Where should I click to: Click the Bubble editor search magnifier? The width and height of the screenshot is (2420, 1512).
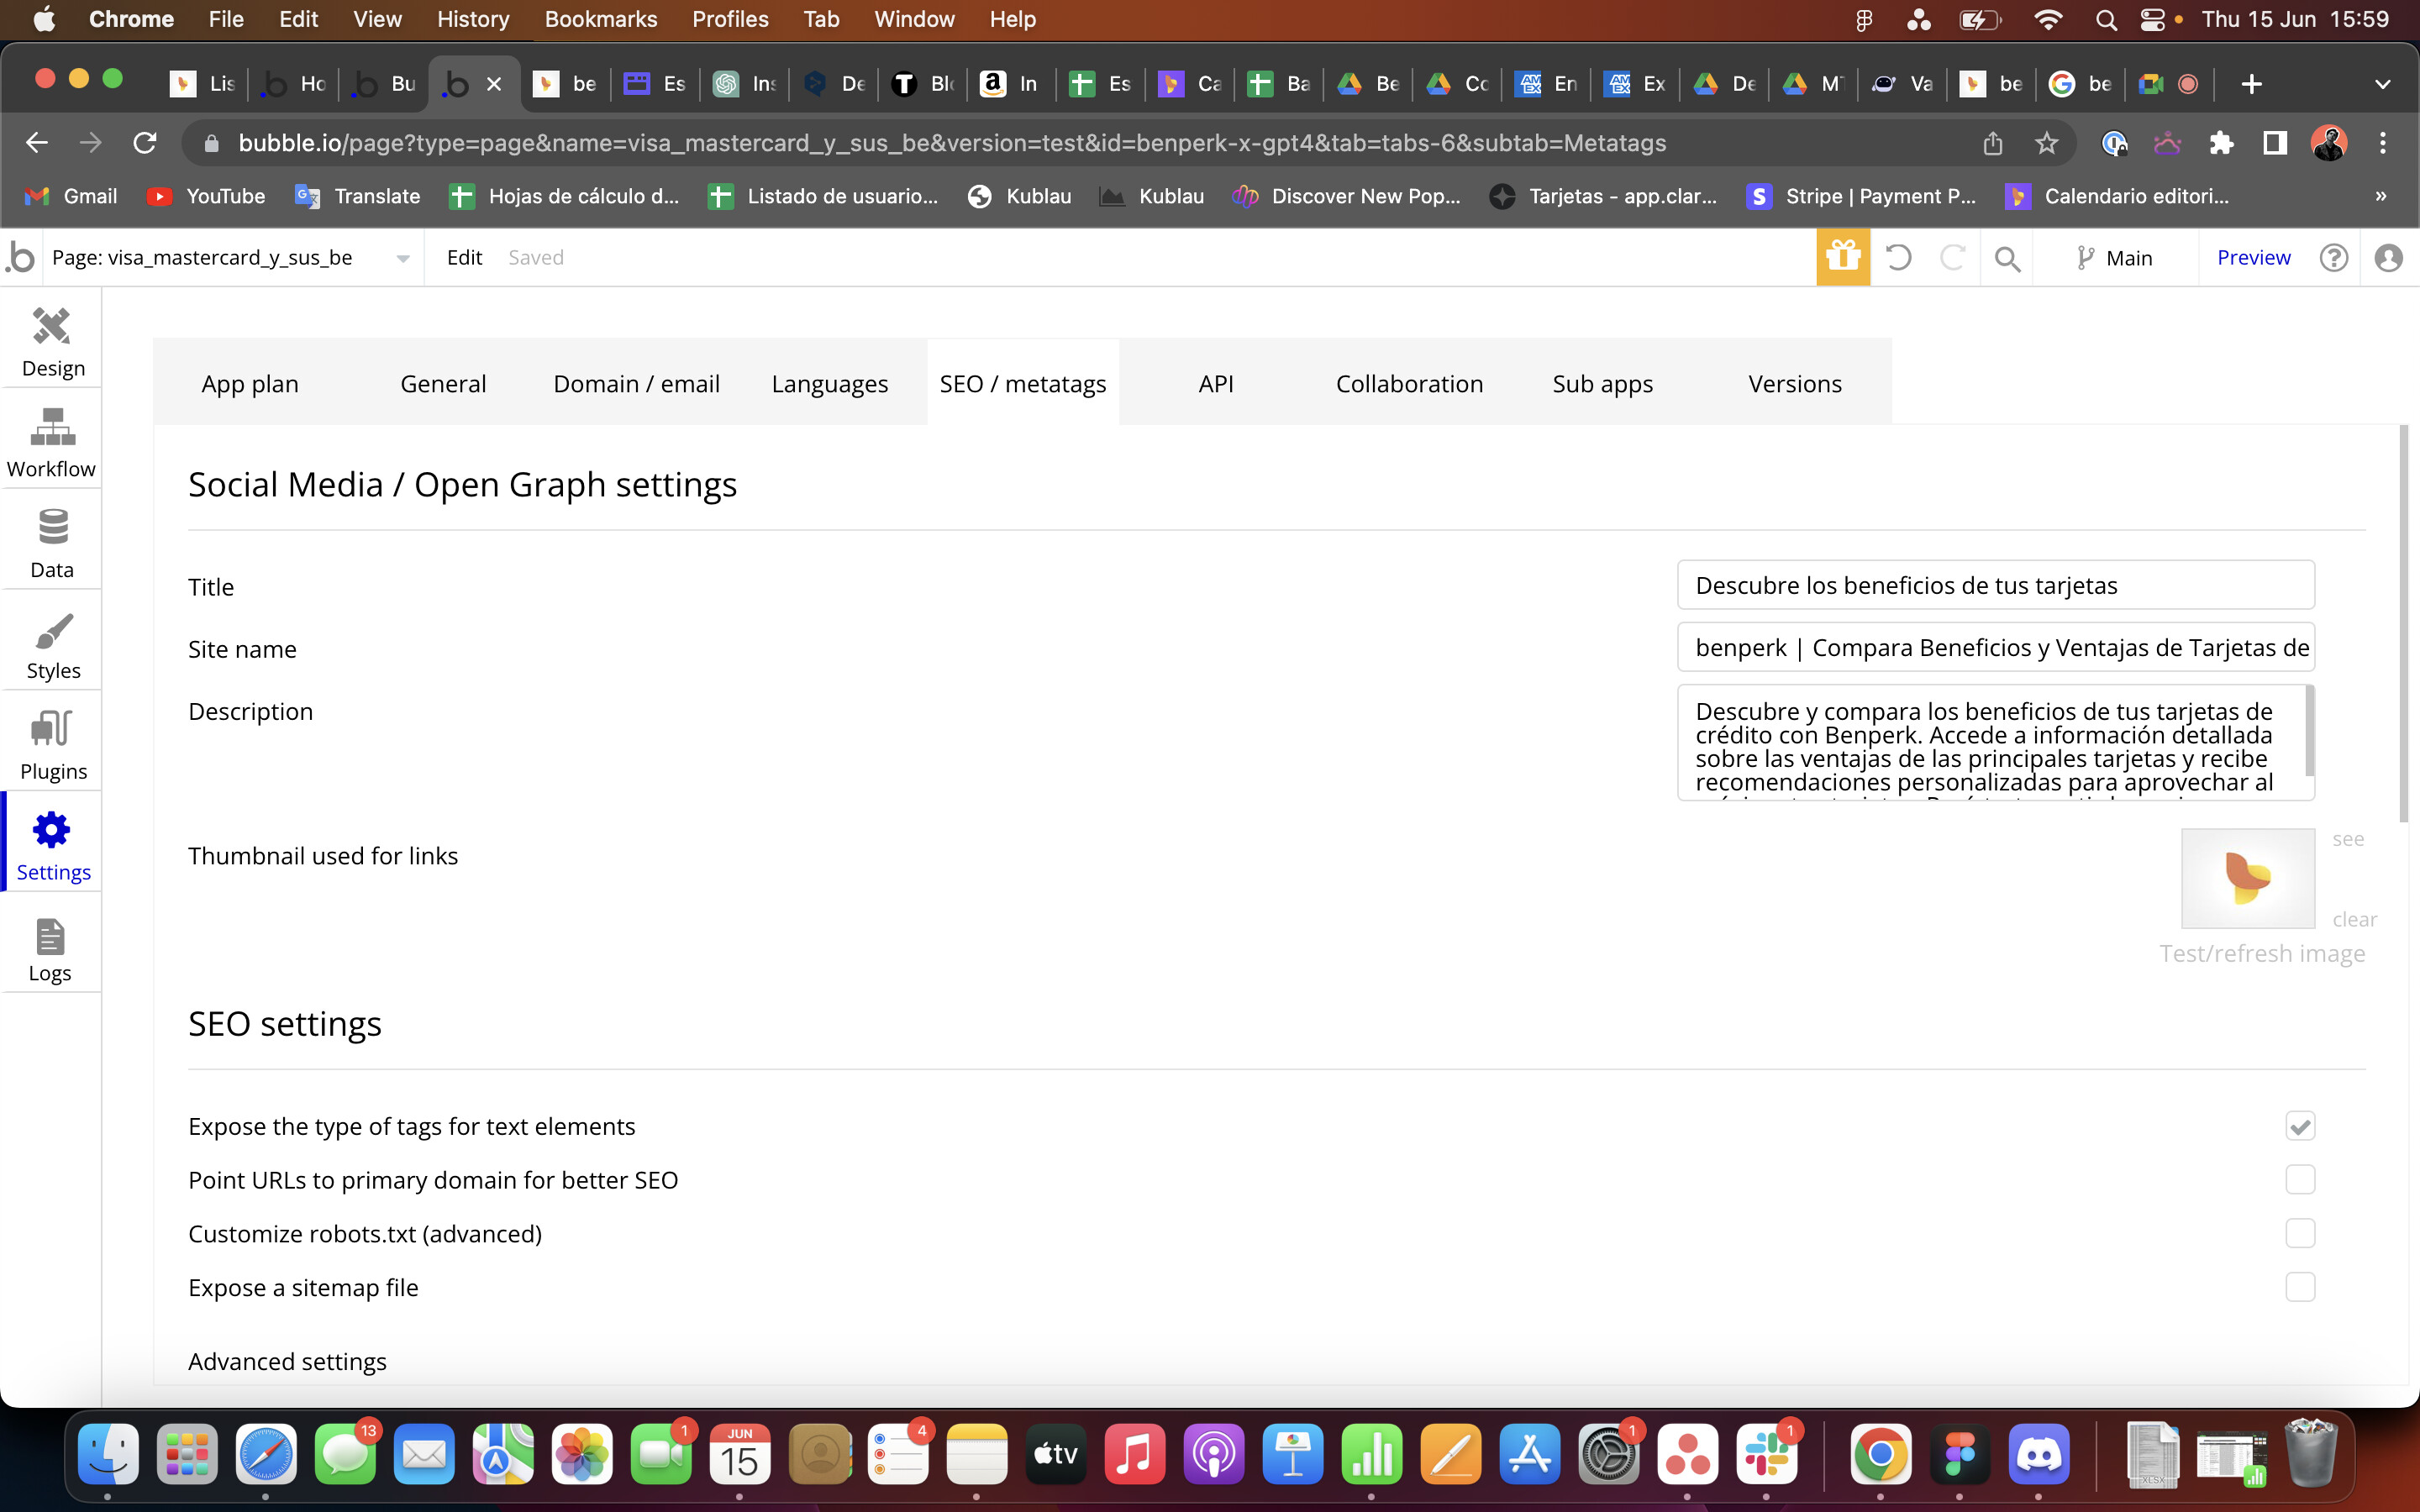pyautogui.click(x=2006, y=259)
